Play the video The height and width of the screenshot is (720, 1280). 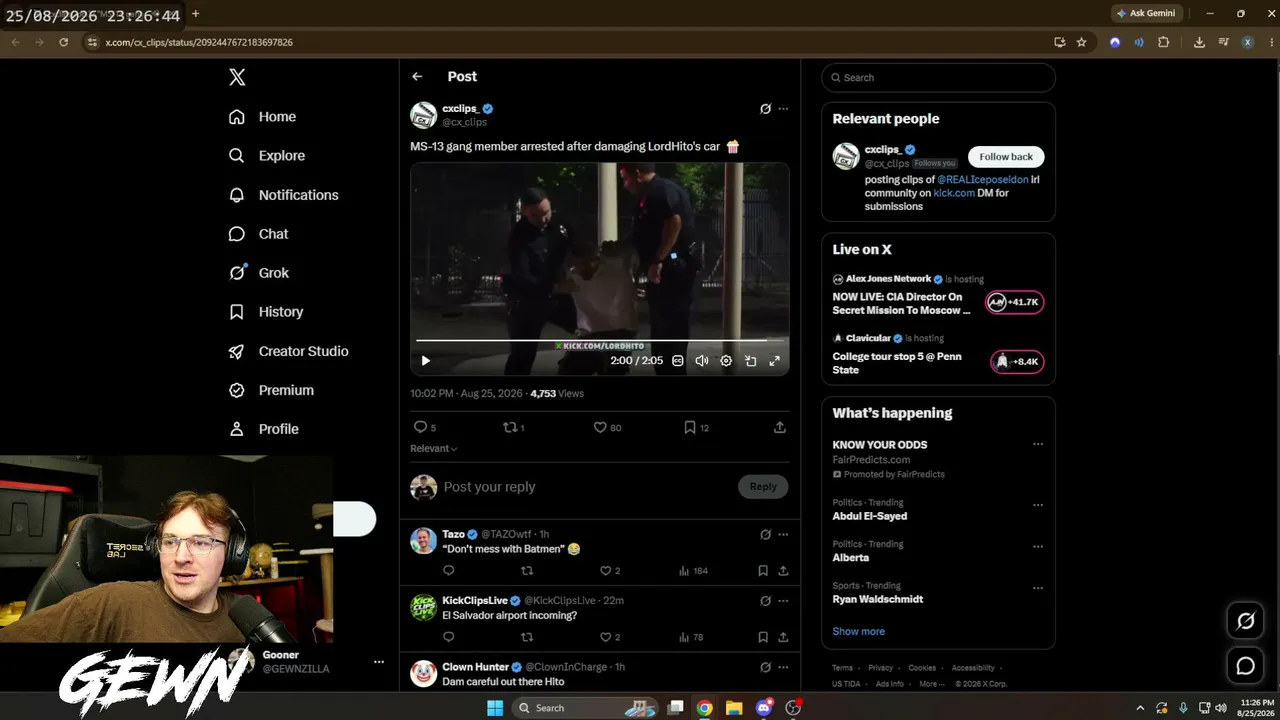(x=425, y=361)
